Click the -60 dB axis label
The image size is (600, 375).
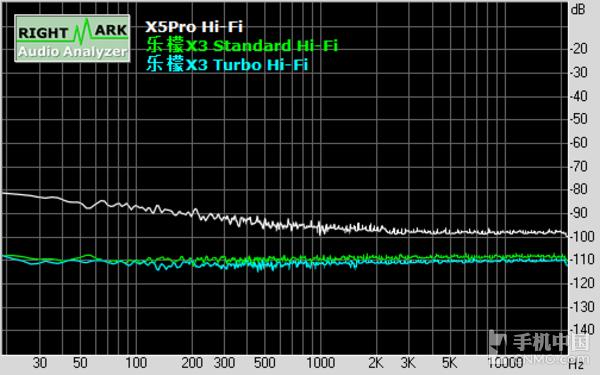[x=579, y=142]
